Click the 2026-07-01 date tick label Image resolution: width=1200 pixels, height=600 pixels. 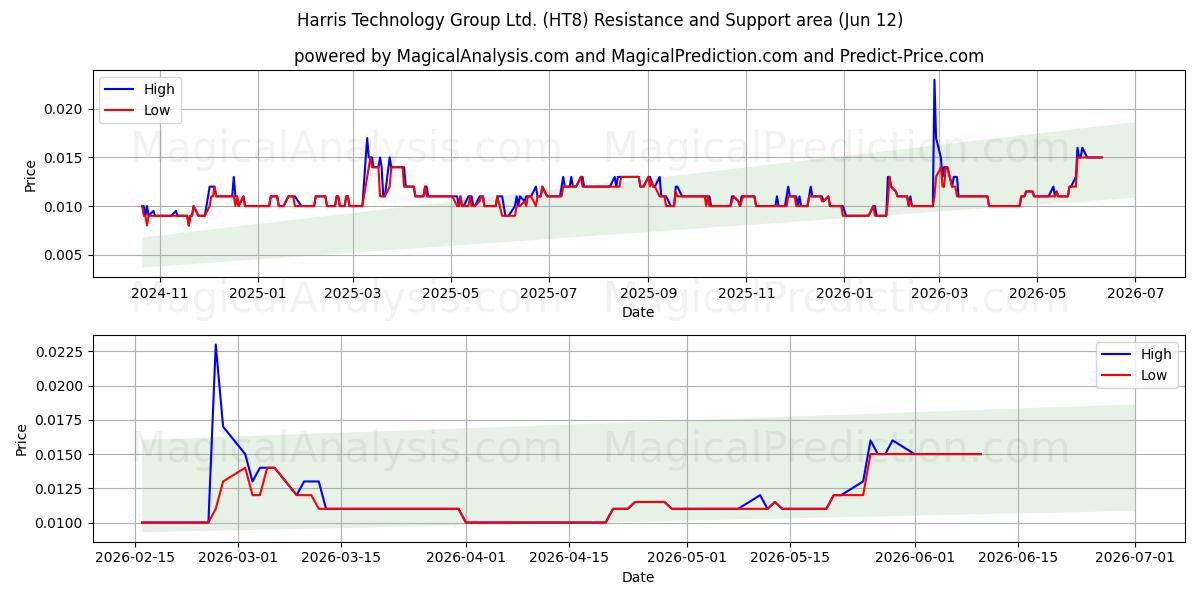click(x=1135, y=558)
